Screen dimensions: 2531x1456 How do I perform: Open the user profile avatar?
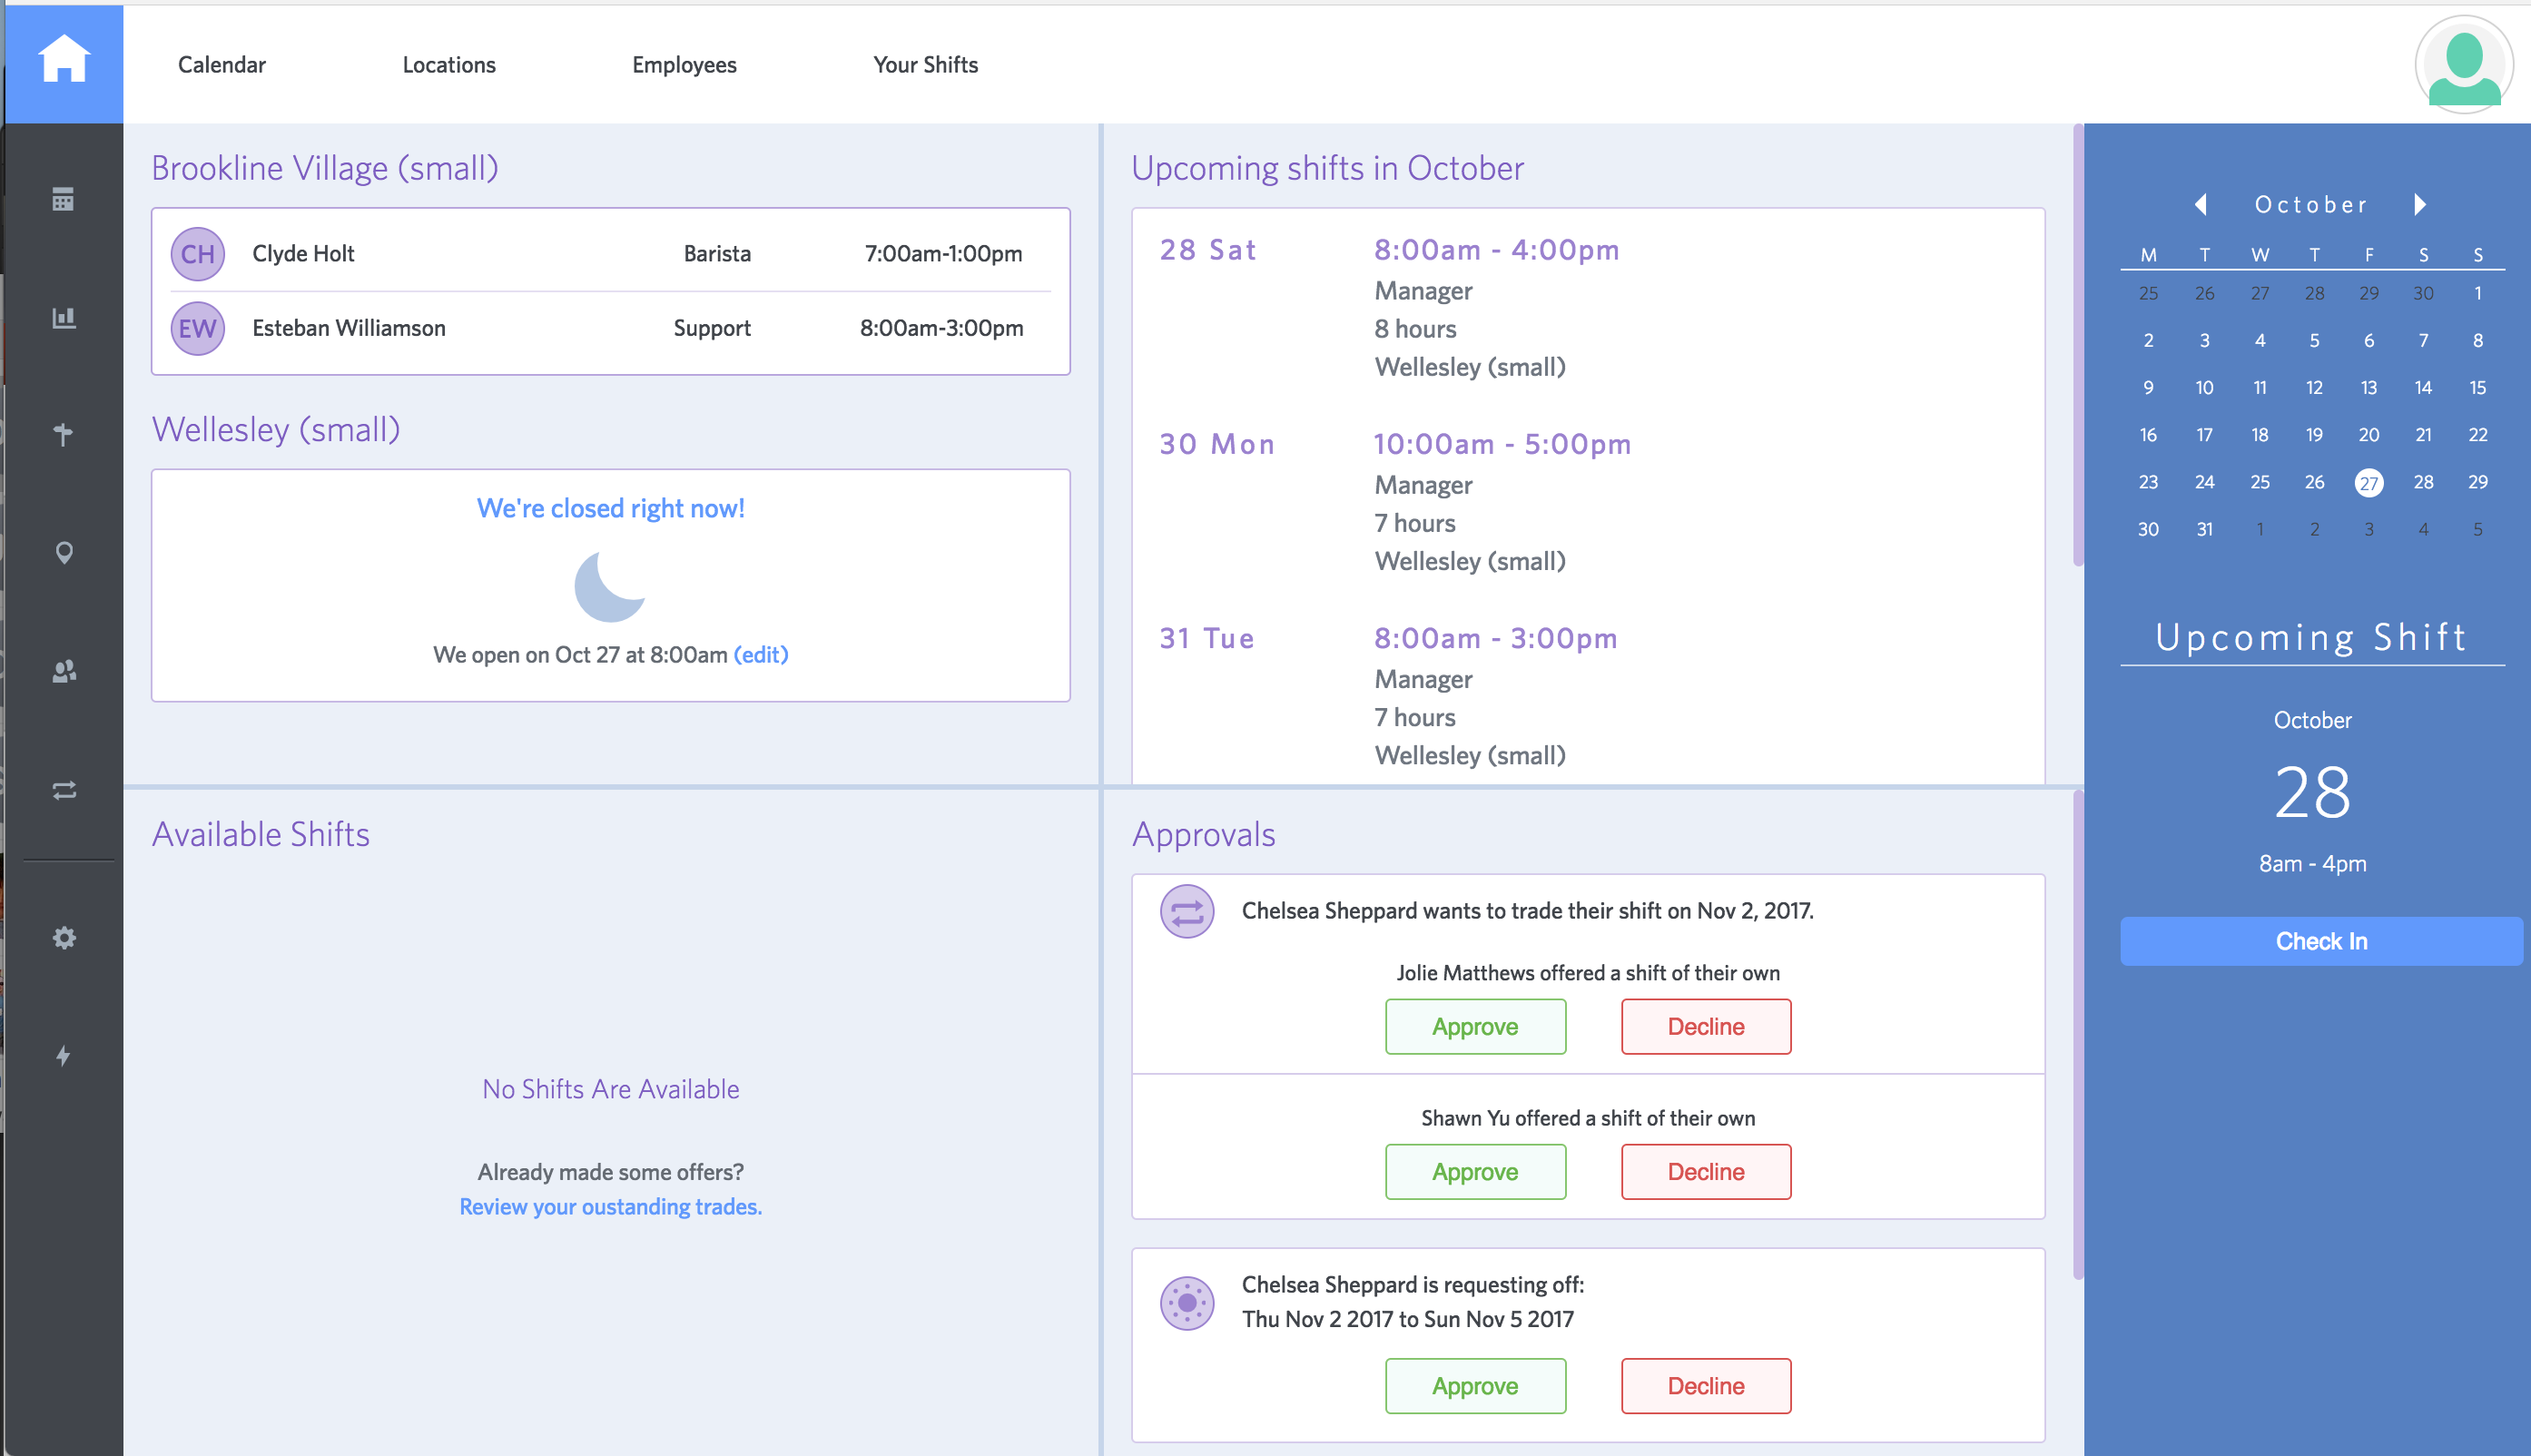point(2463,65)
